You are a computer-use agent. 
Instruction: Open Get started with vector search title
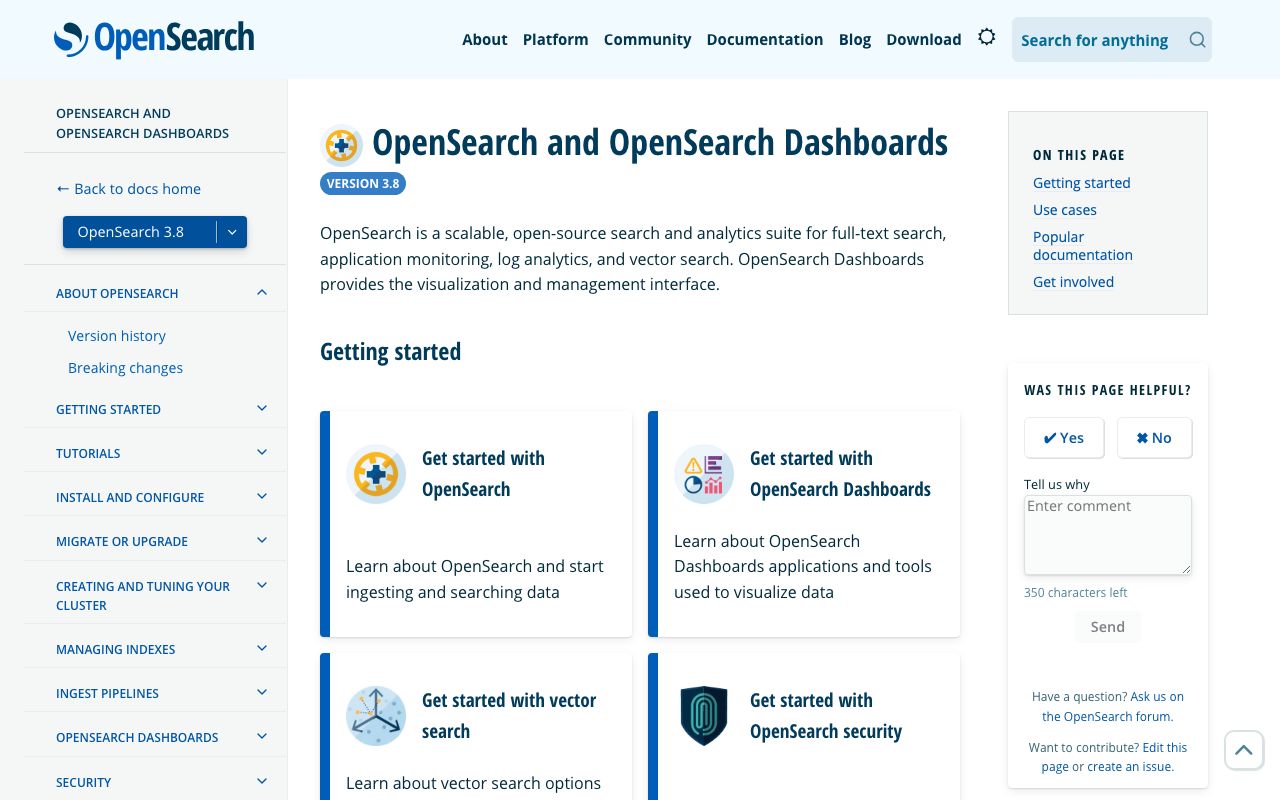click(509, 716)
